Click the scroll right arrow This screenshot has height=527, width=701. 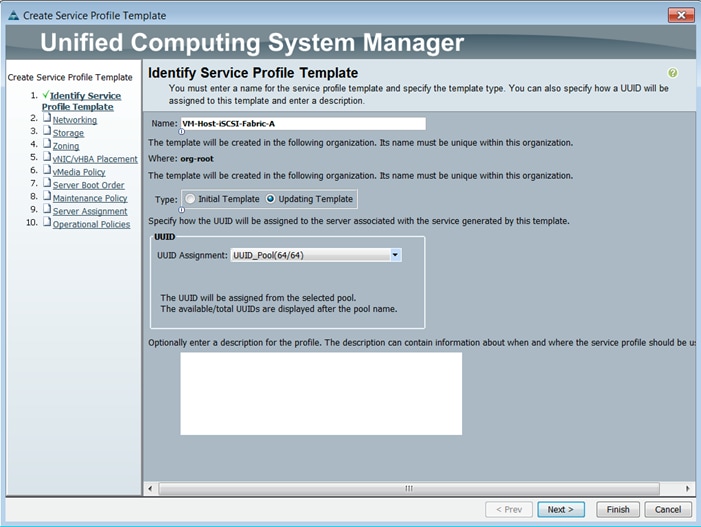point(688,489)
